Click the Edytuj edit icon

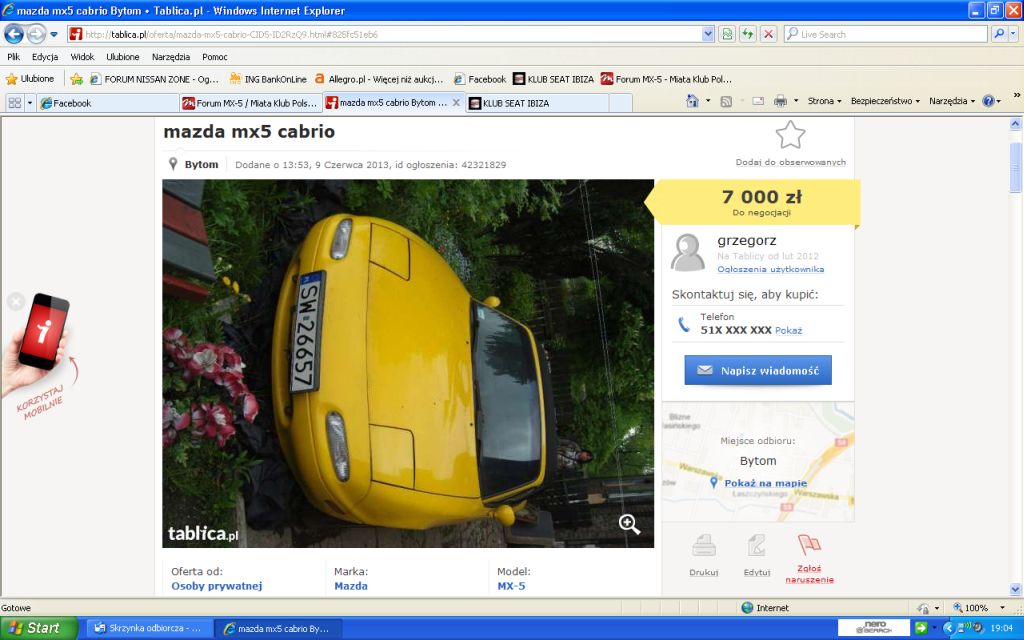[757, 545]
